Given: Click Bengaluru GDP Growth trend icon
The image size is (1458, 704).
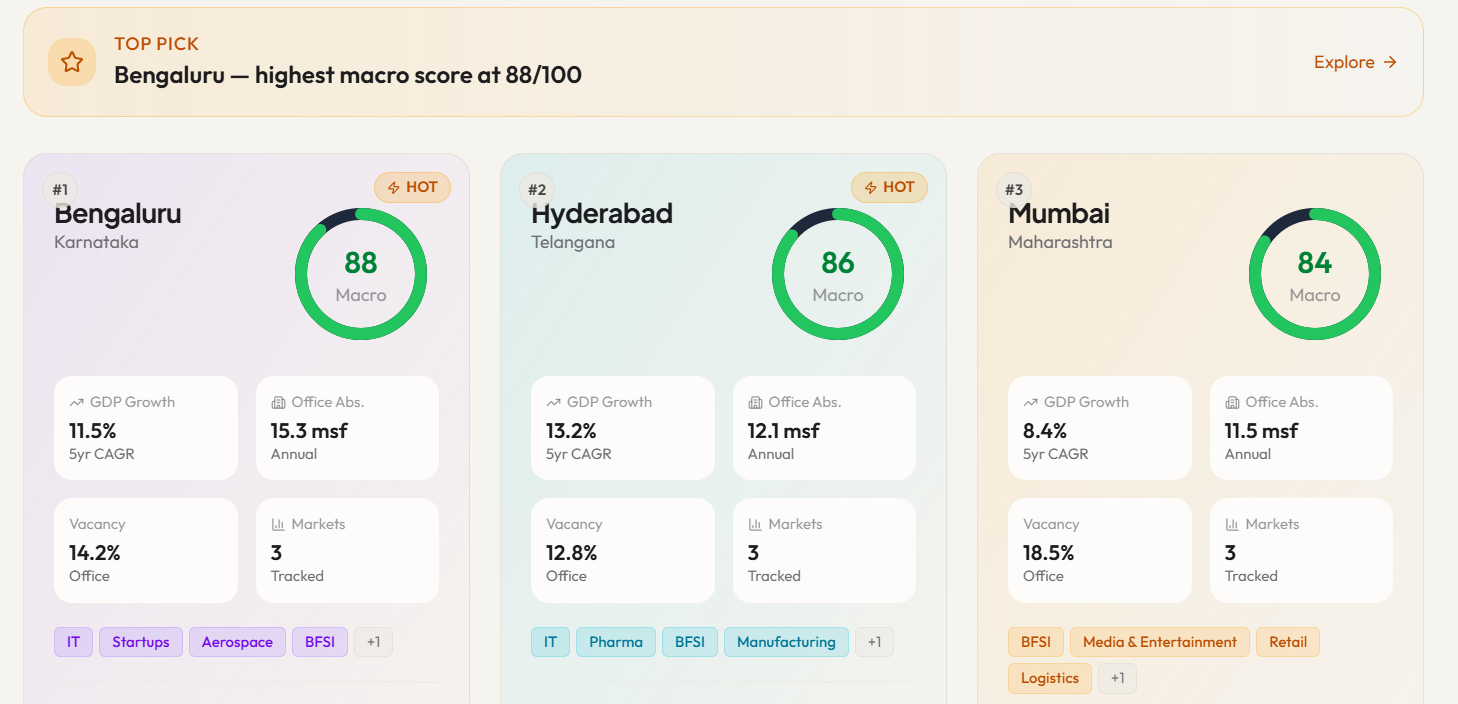Looking at the screenshot, I should pyautogui.click(x=76, y=402).
